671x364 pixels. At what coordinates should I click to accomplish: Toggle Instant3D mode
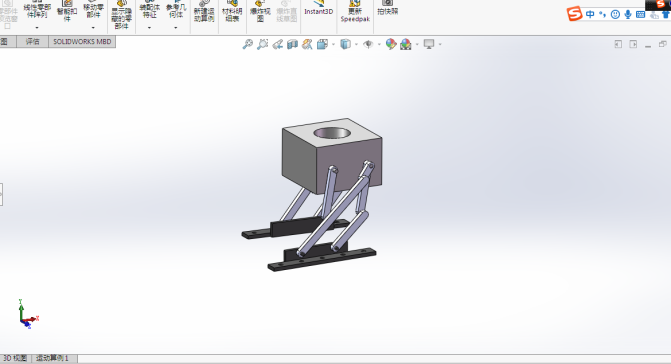(x=318, y=9)
